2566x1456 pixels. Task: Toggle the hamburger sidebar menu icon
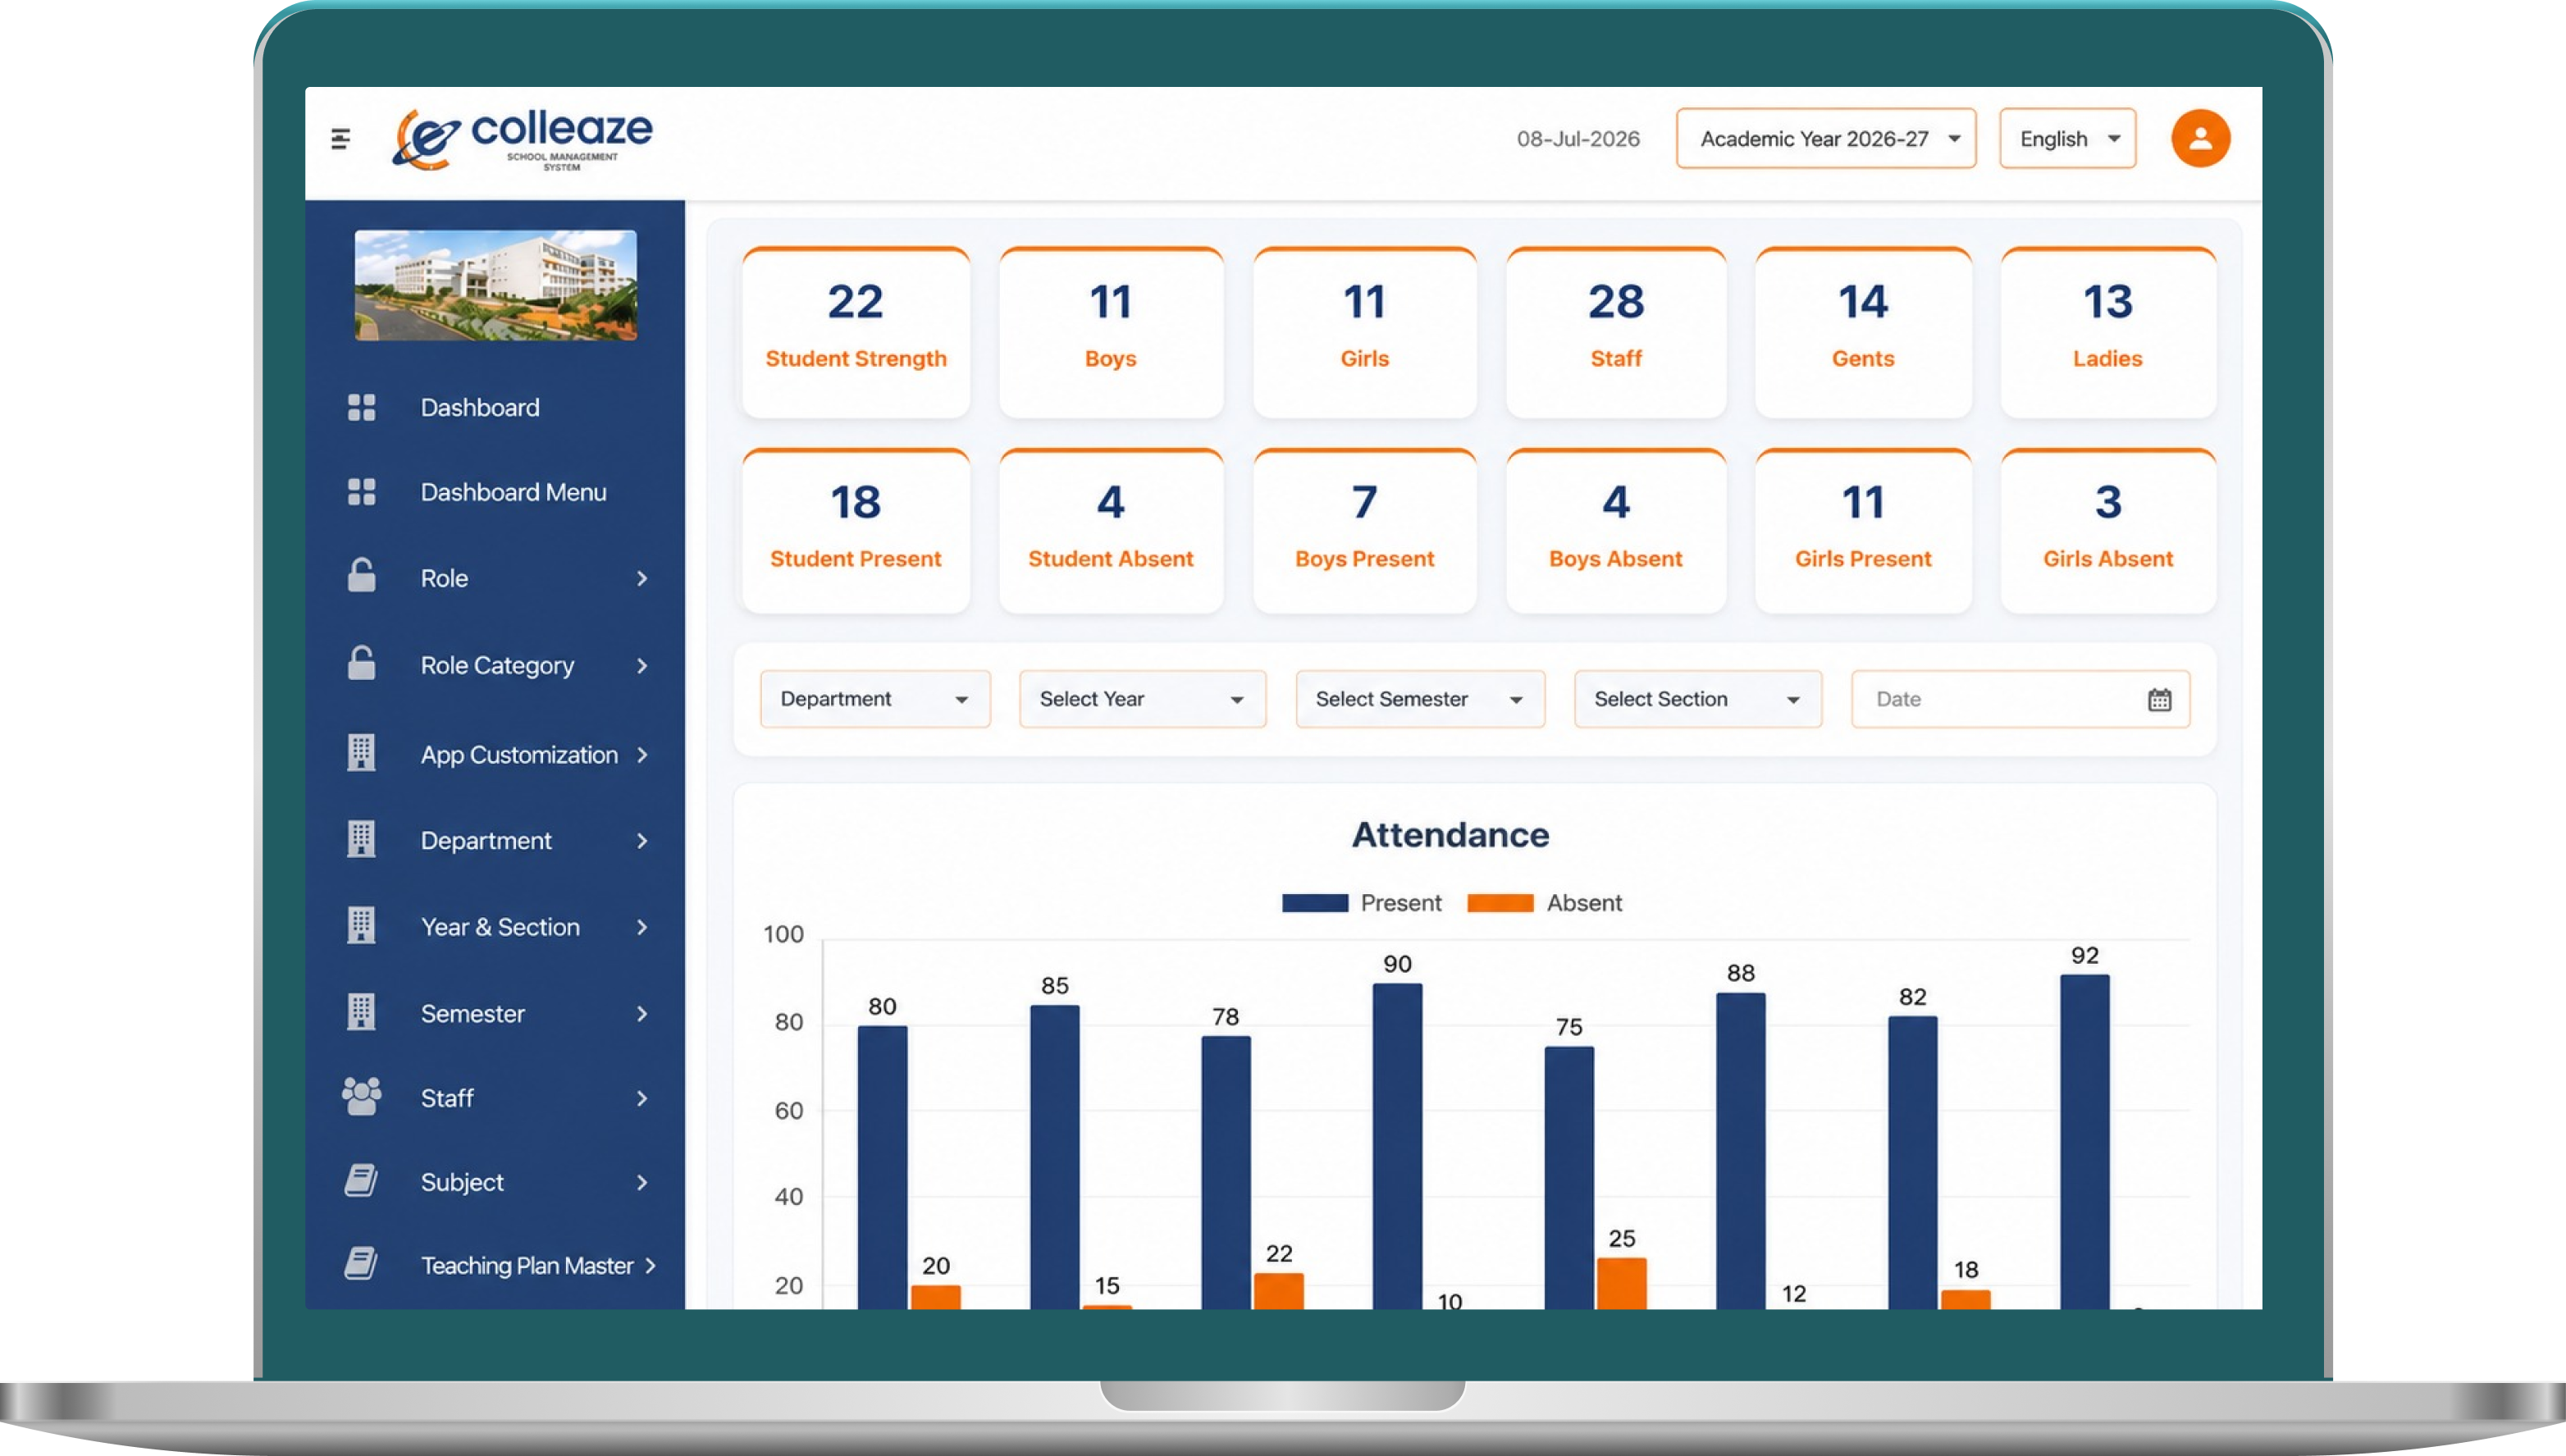(x=340, y=138)
